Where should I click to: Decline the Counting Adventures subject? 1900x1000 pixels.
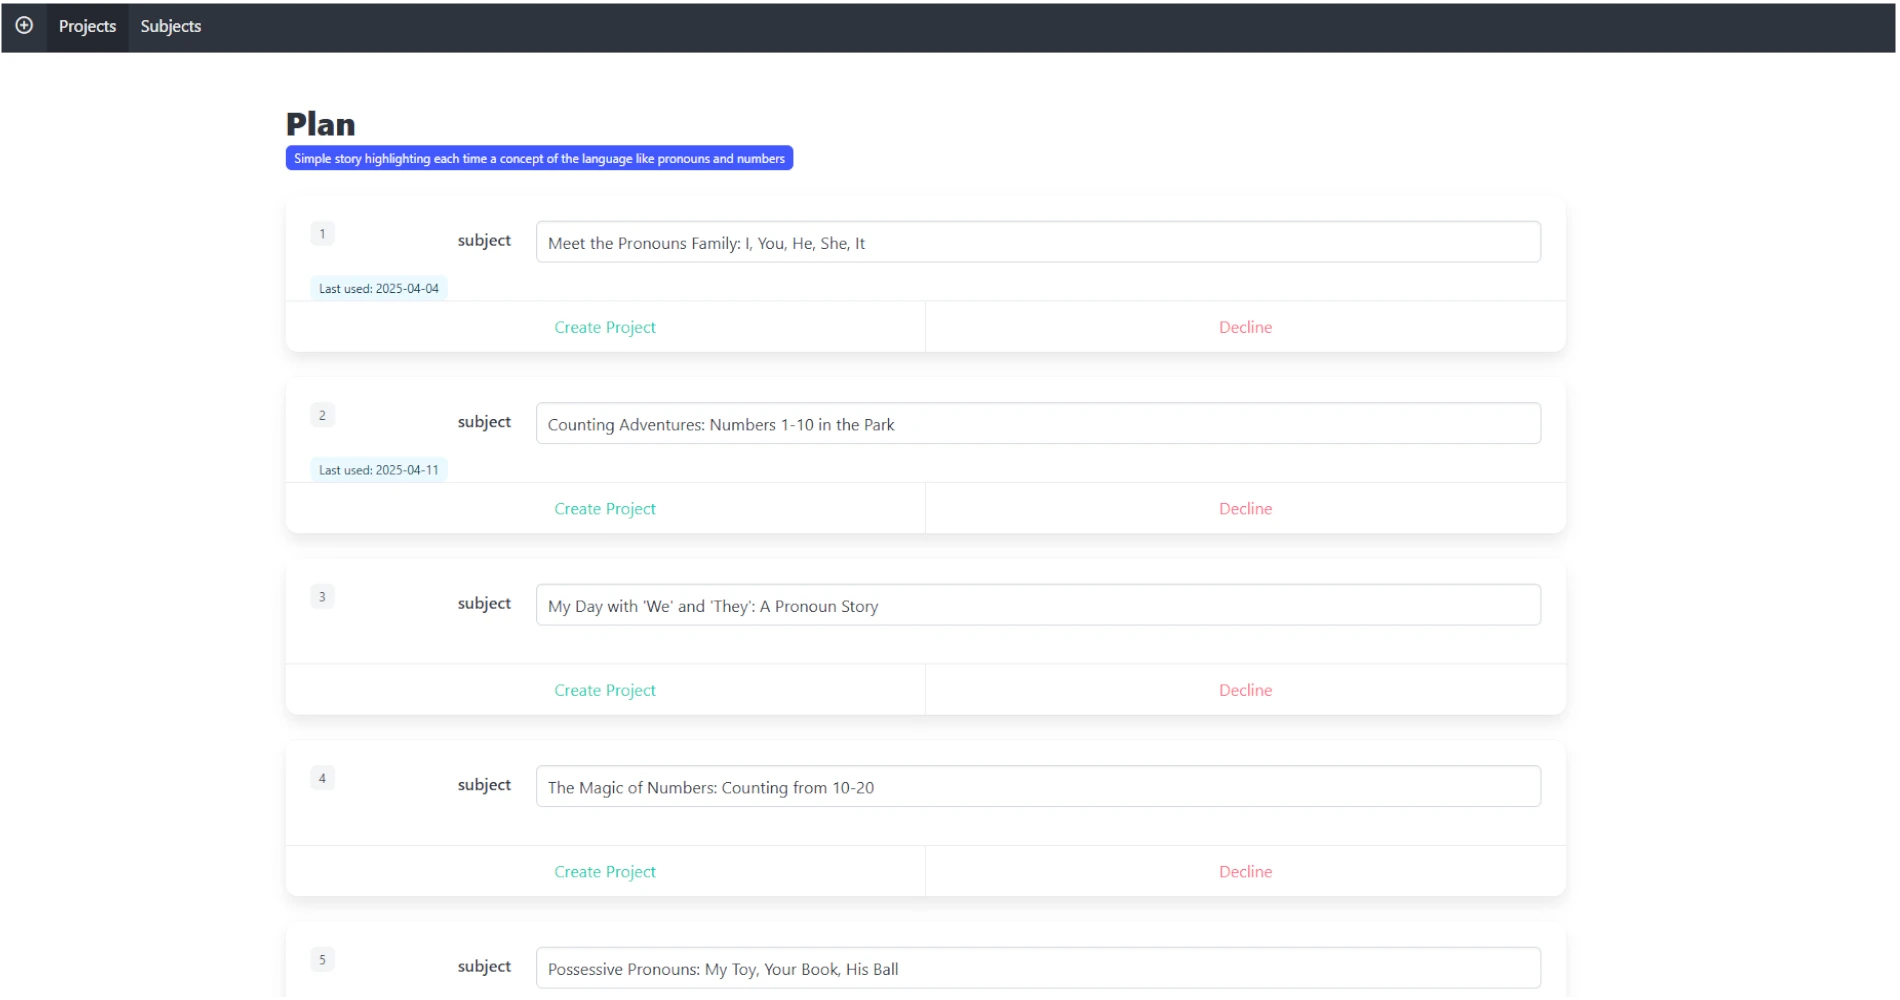pos(1245,509)
